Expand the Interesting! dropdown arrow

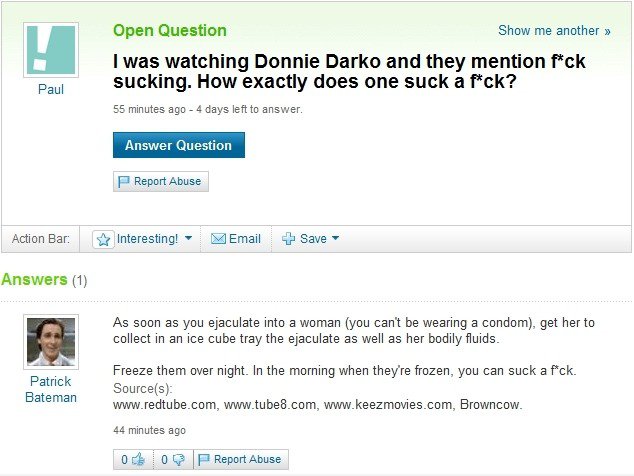tap(188, 238)
